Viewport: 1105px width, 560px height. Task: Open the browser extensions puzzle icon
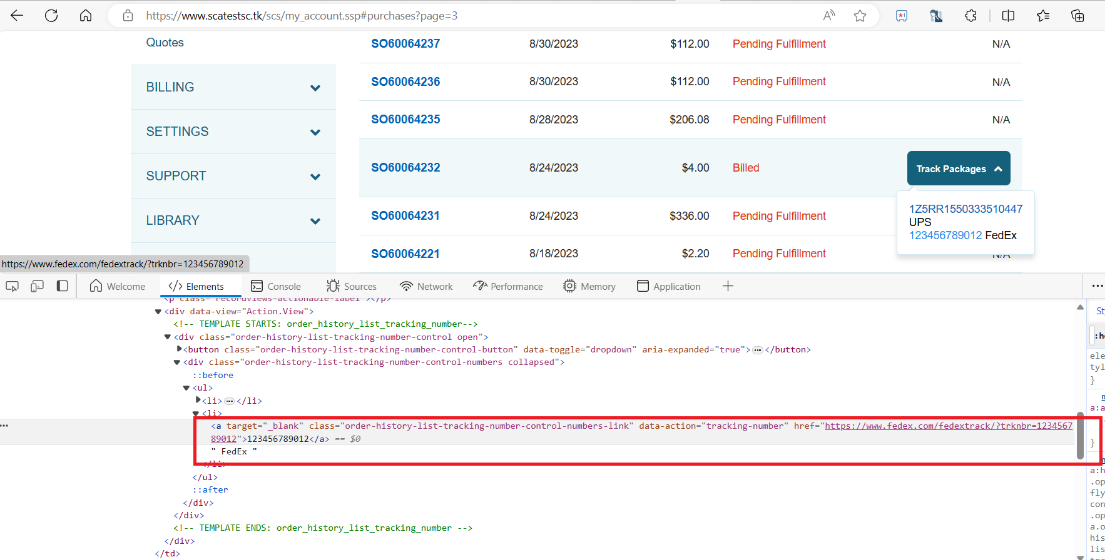point(970,16)
